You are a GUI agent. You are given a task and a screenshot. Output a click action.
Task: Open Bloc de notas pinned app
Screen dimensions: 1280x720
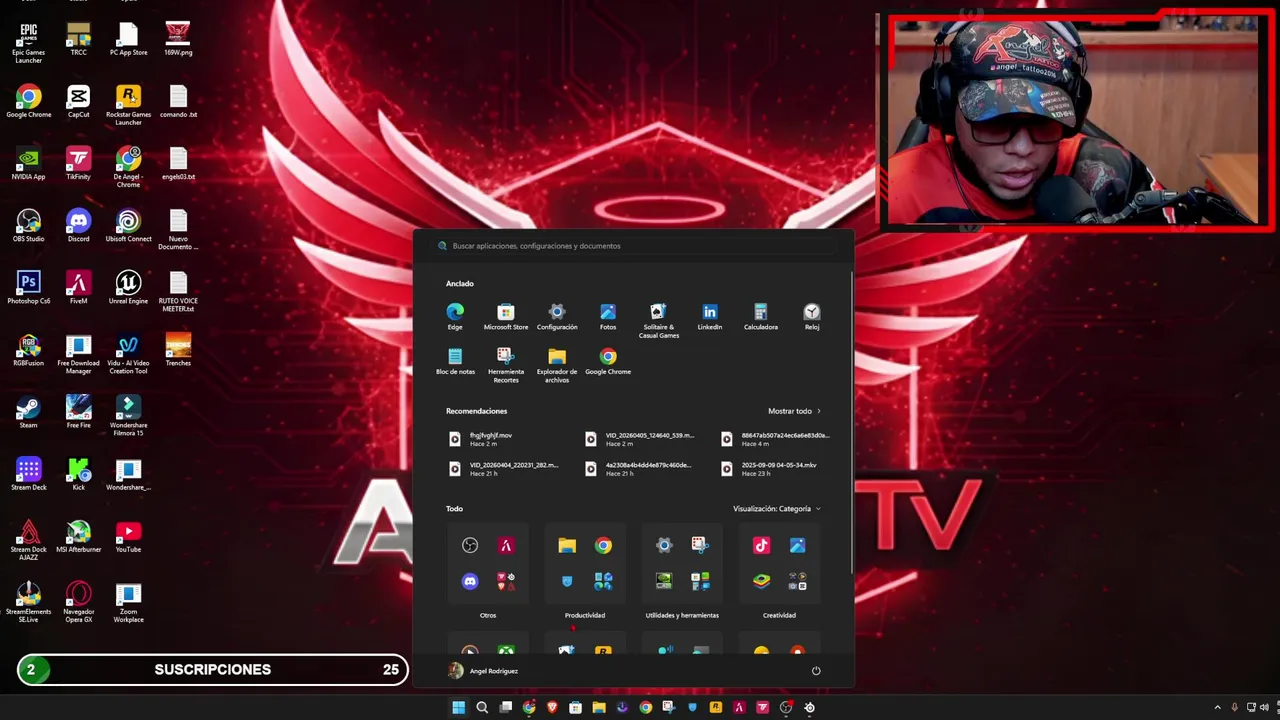(455, 362)
